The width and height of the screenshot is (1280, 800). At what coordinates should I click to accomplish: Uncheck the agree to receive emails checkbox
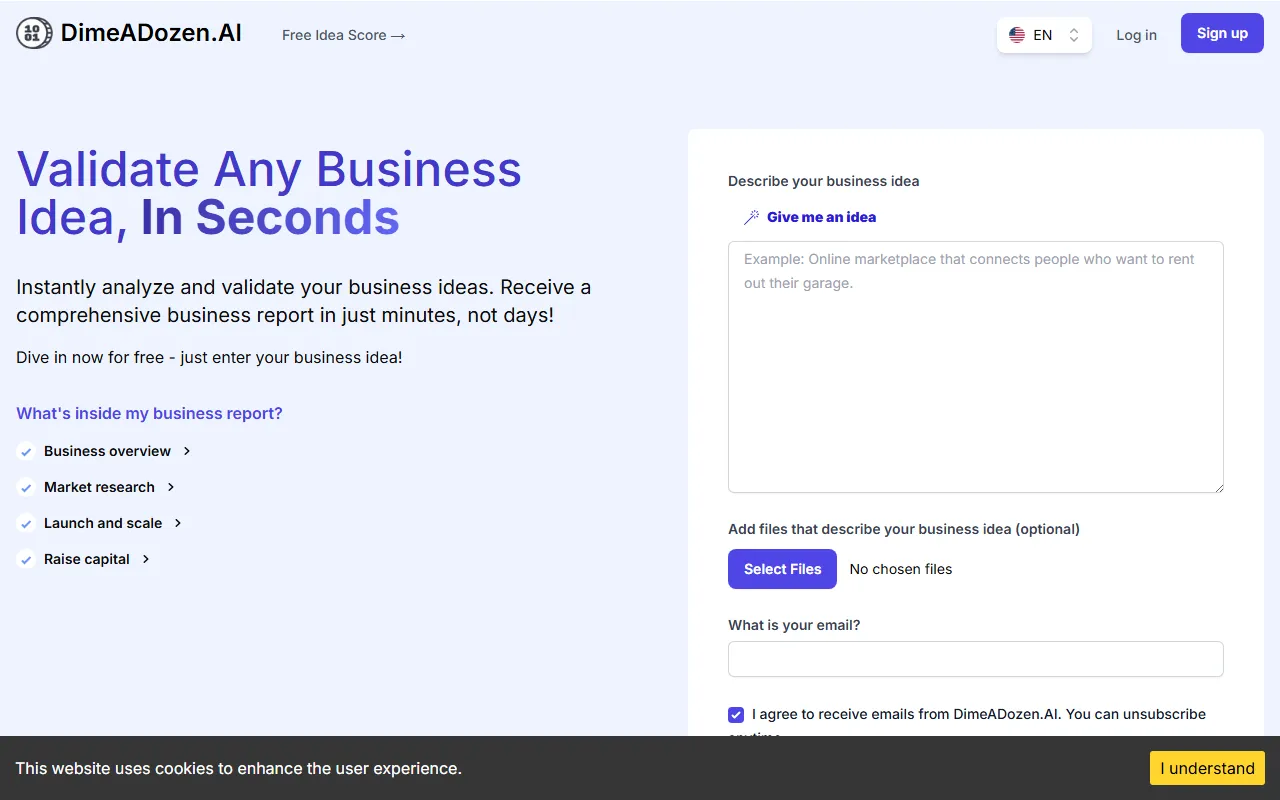pyautogui.click(x=736, y=715)
